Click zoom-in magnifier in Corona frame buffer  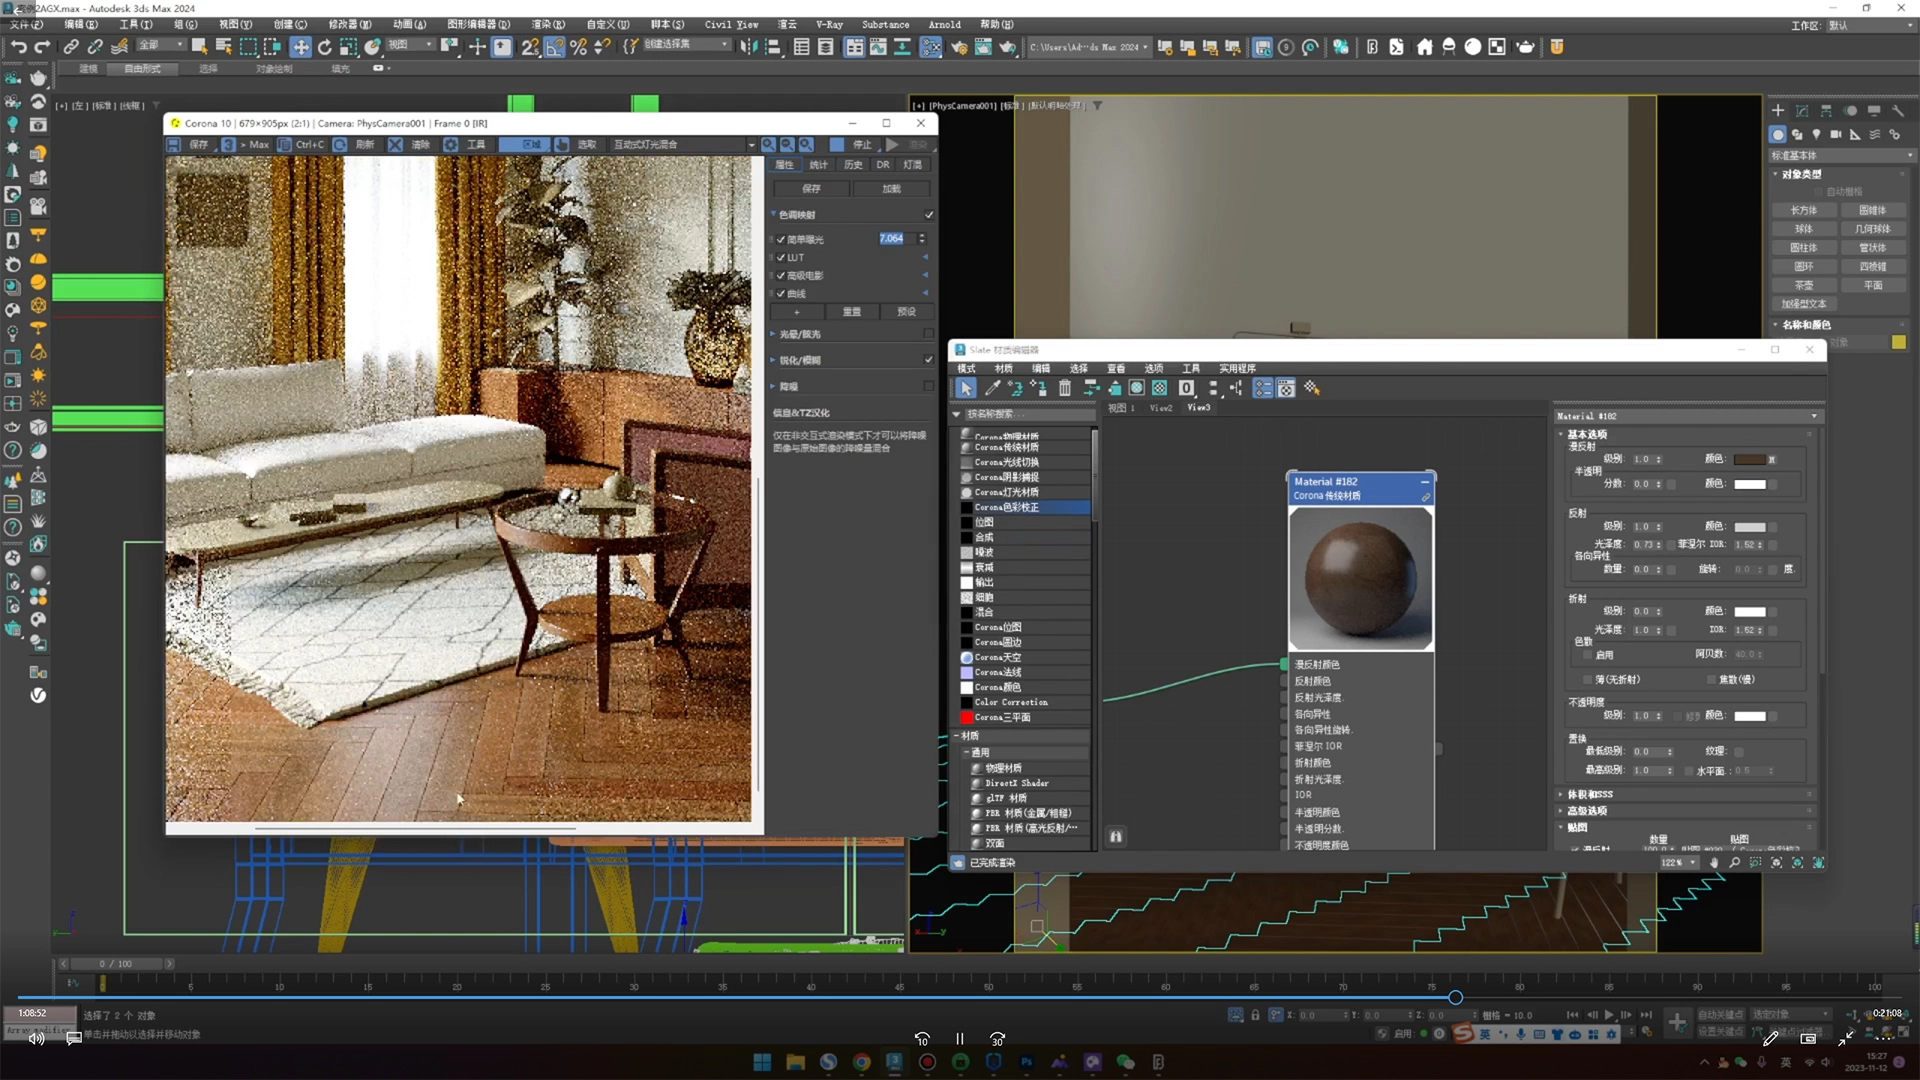tap(768, 144)
